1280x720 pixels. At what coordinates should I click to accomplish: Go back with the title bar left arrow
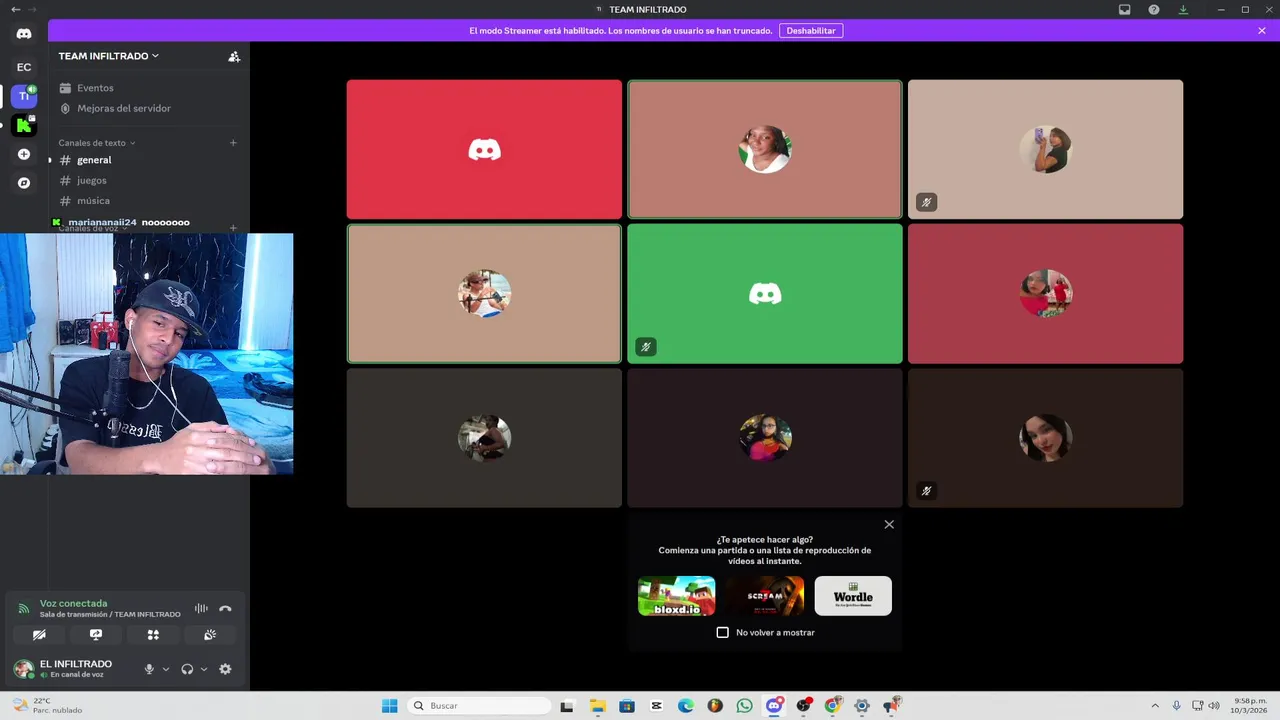pos(15,10)
